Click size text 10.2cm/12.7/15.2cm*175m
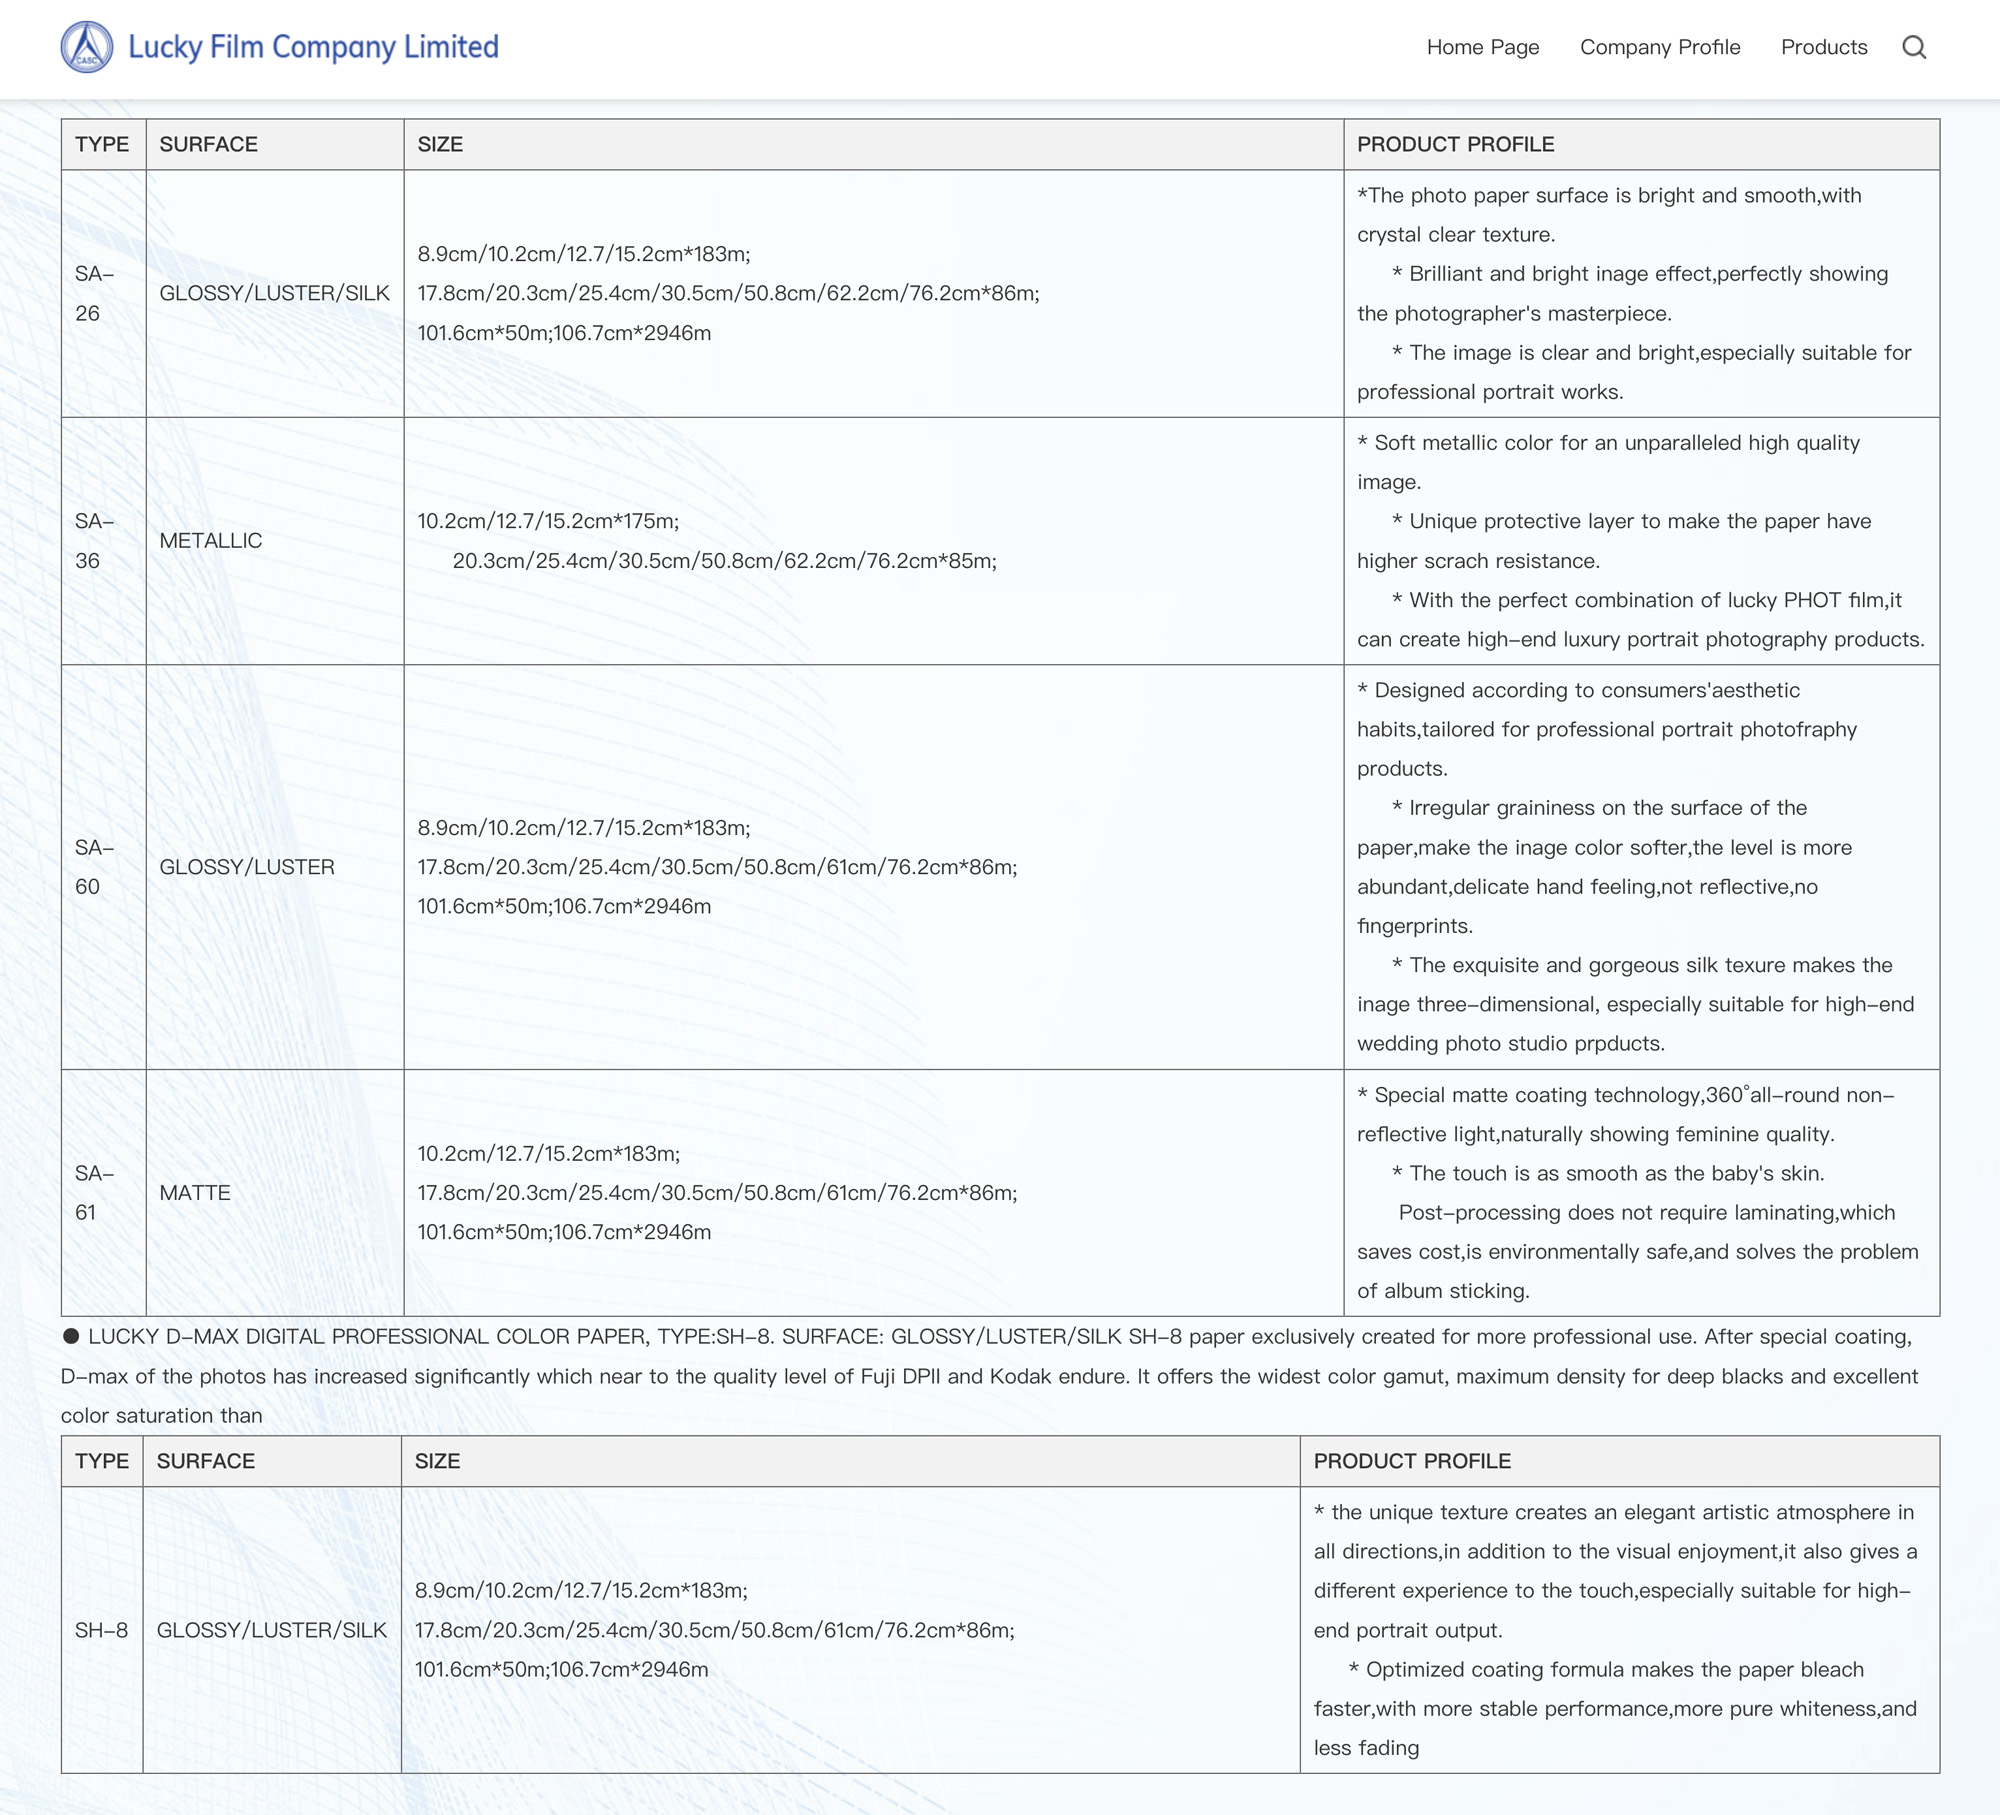The width and height of the screenshot is (2000, 1815). pos(548,521)
